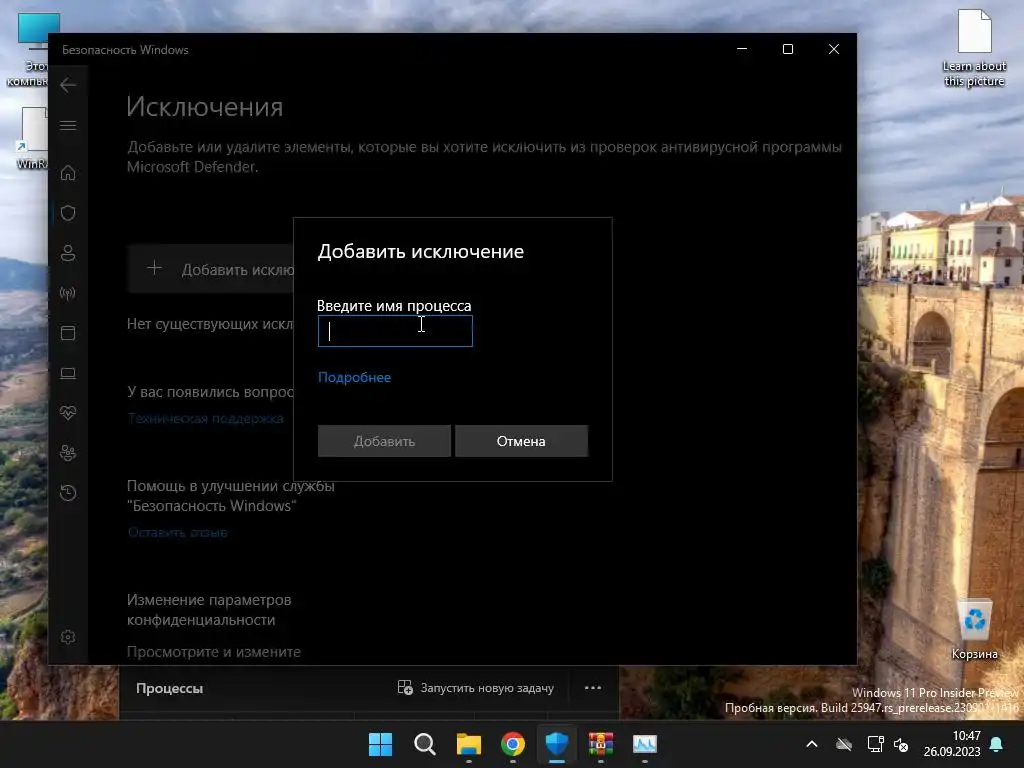Open Device security laptop icon
The image size is (1024, 768).
click(x=68, y=373)
